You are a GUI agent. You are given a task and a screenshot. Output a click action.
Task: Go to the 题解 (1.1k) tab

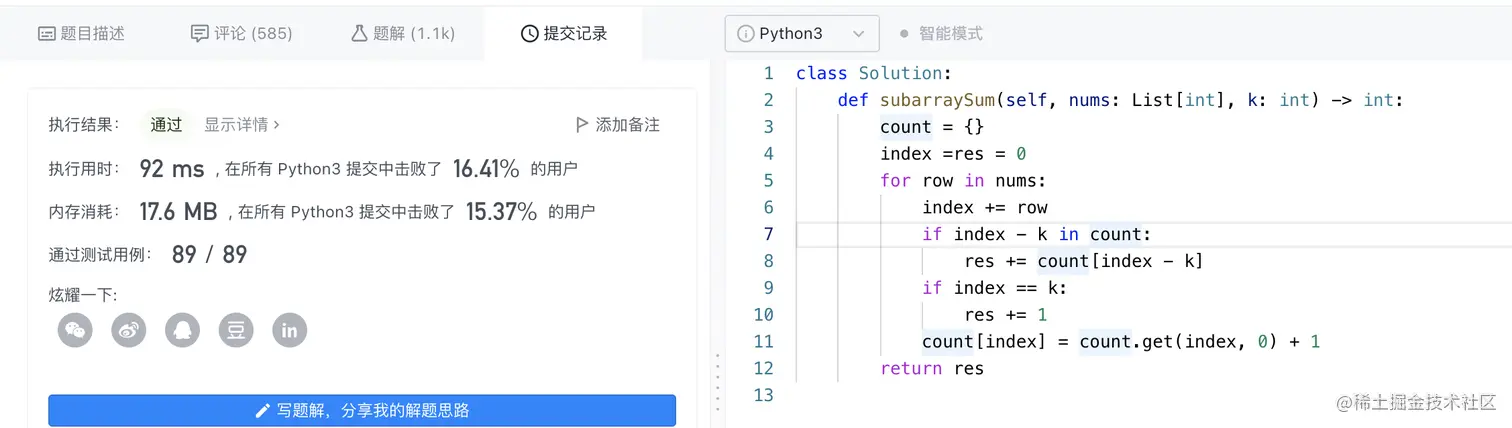(403, 34)
